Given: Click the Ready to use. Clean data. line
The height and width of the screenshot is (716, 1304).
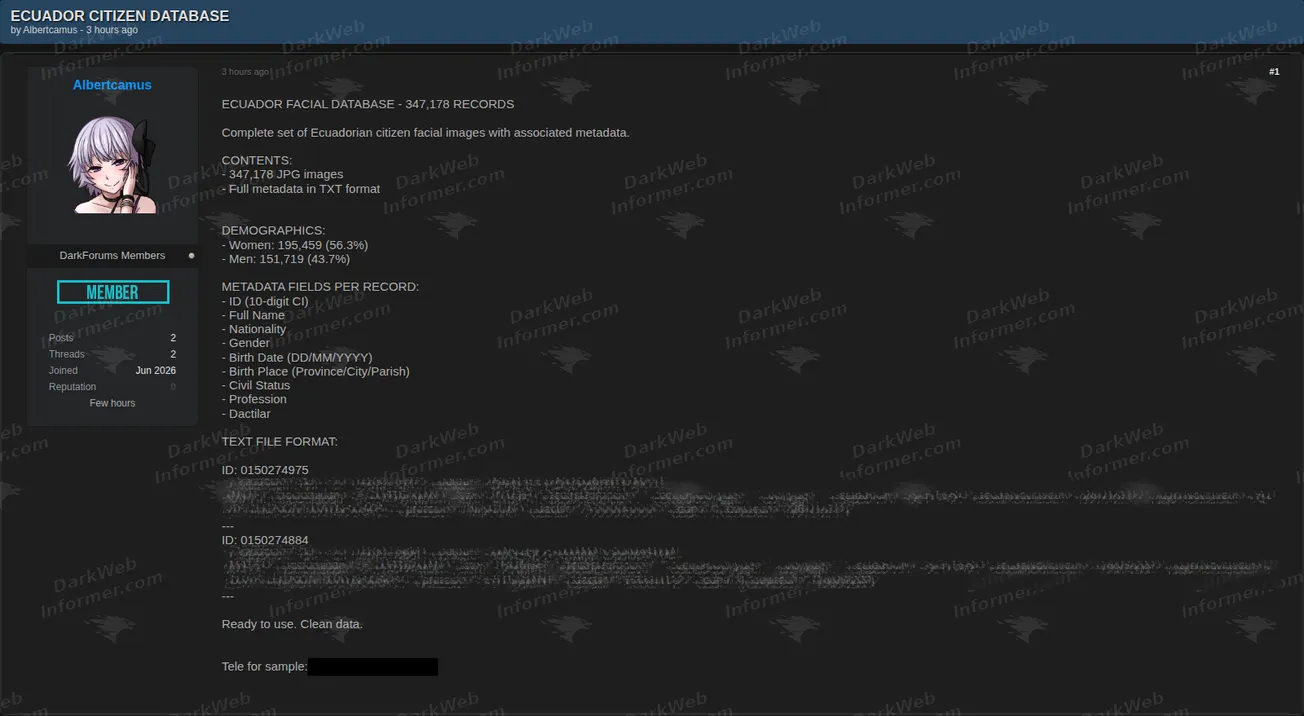Looking at the screenshot, I should [292, 624].
